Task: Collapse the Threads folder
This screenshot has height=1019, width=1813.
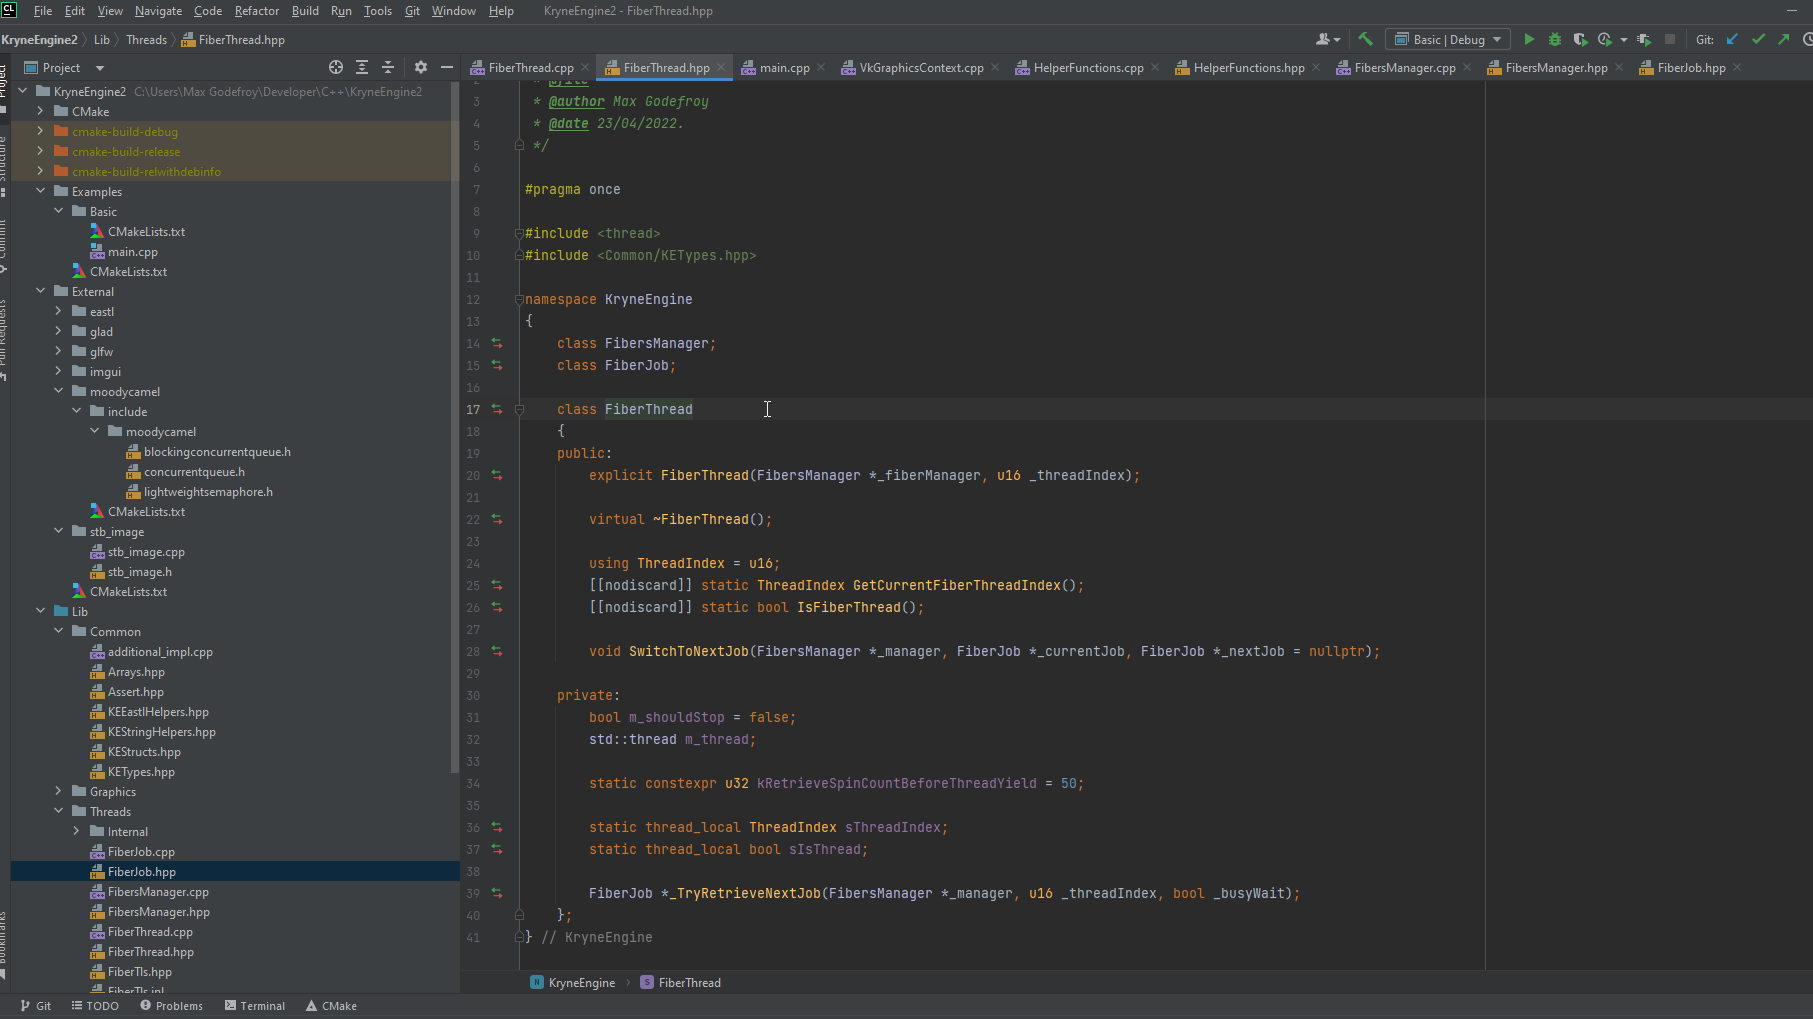Action: click(x=58, y=811)
